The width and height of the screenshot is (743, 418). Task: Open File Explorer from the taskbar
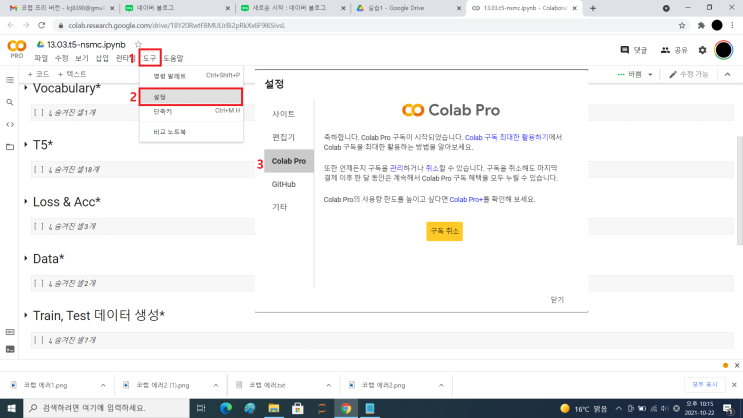(274, 408)
